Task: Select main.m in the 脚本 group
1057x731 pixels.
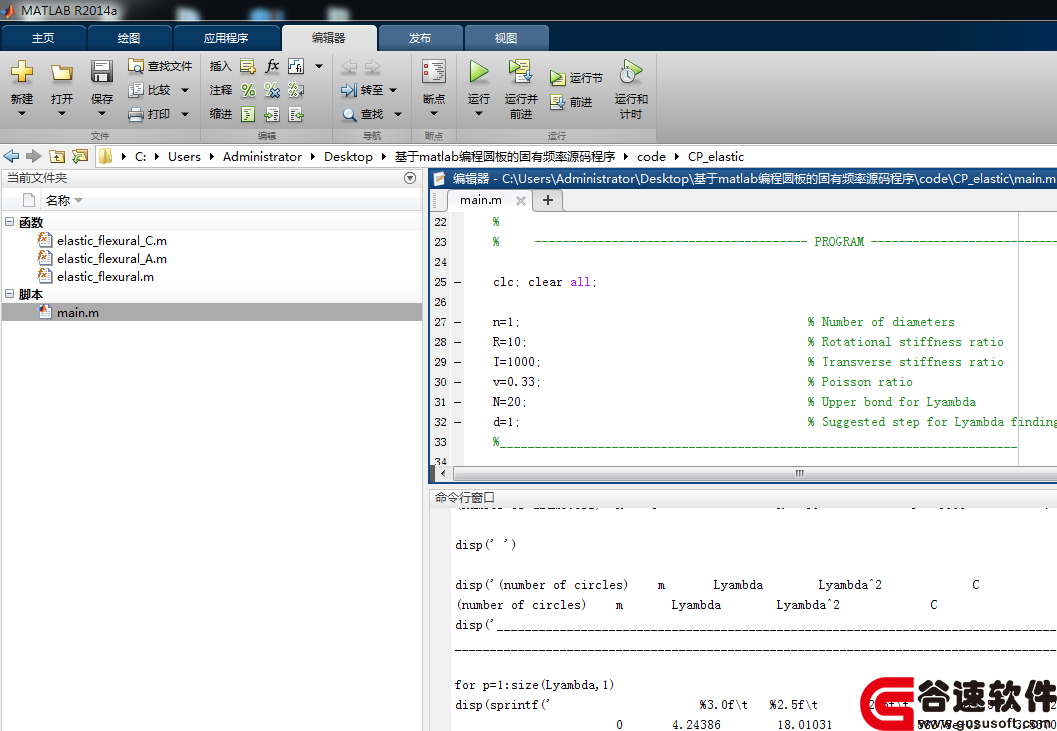Action: pyautogui.click(x=212, y=312)
